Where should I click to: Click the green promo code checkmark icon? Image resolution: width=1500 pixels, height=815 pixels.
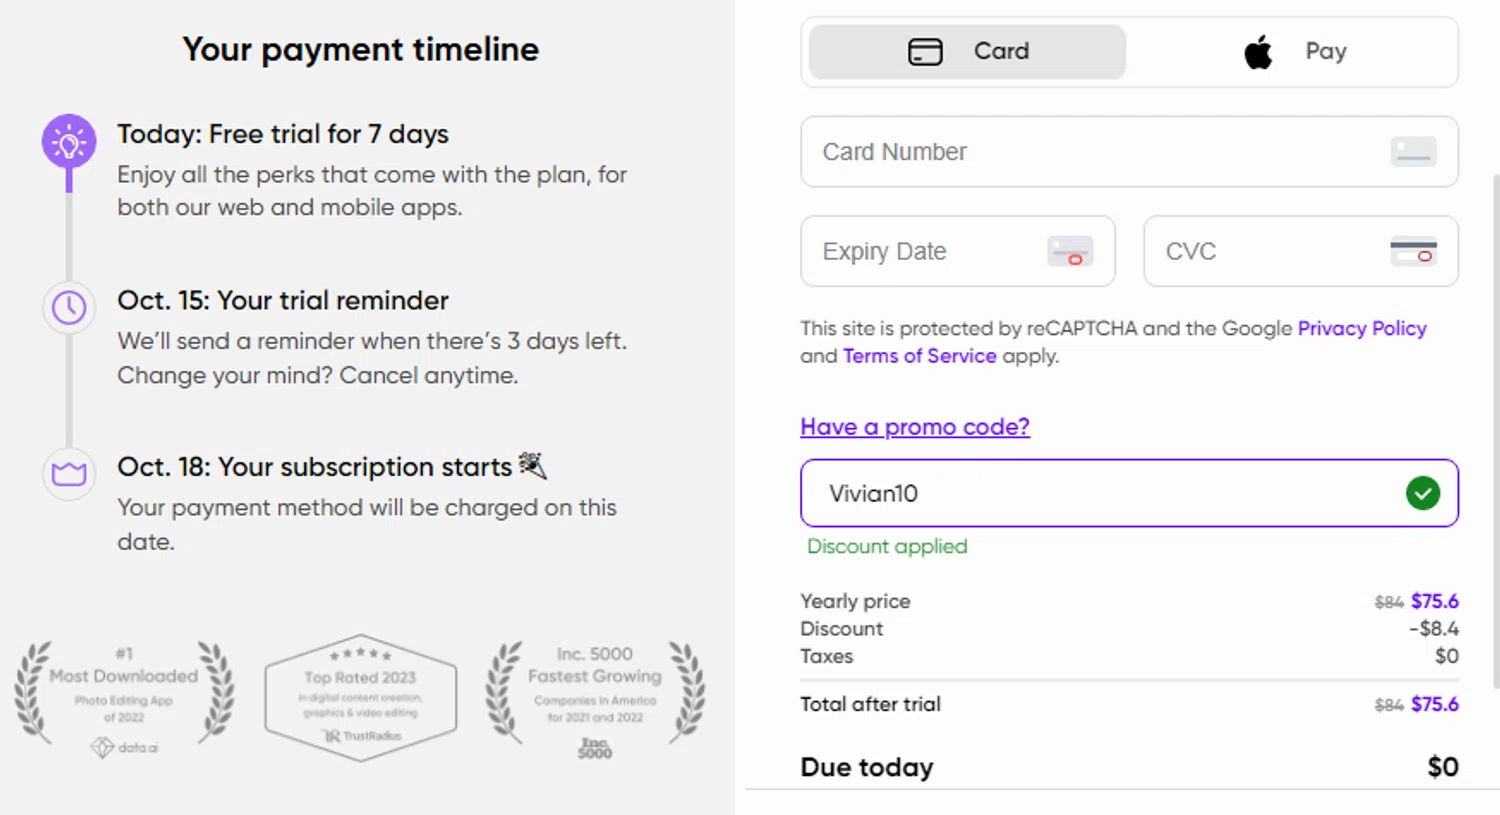click(x=1422, y=493)
